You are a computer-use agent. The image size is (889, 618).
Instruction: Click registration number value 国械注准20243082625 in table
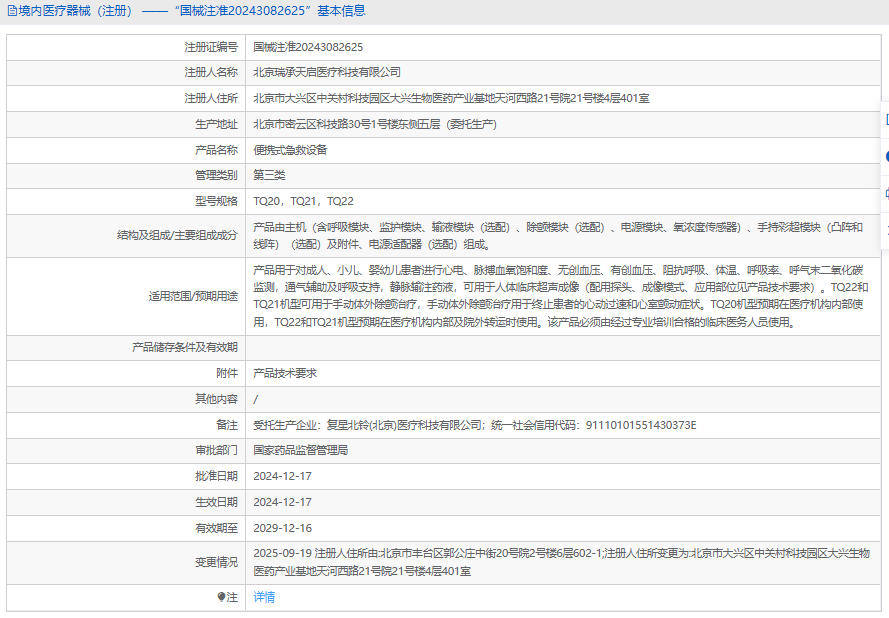308,47
